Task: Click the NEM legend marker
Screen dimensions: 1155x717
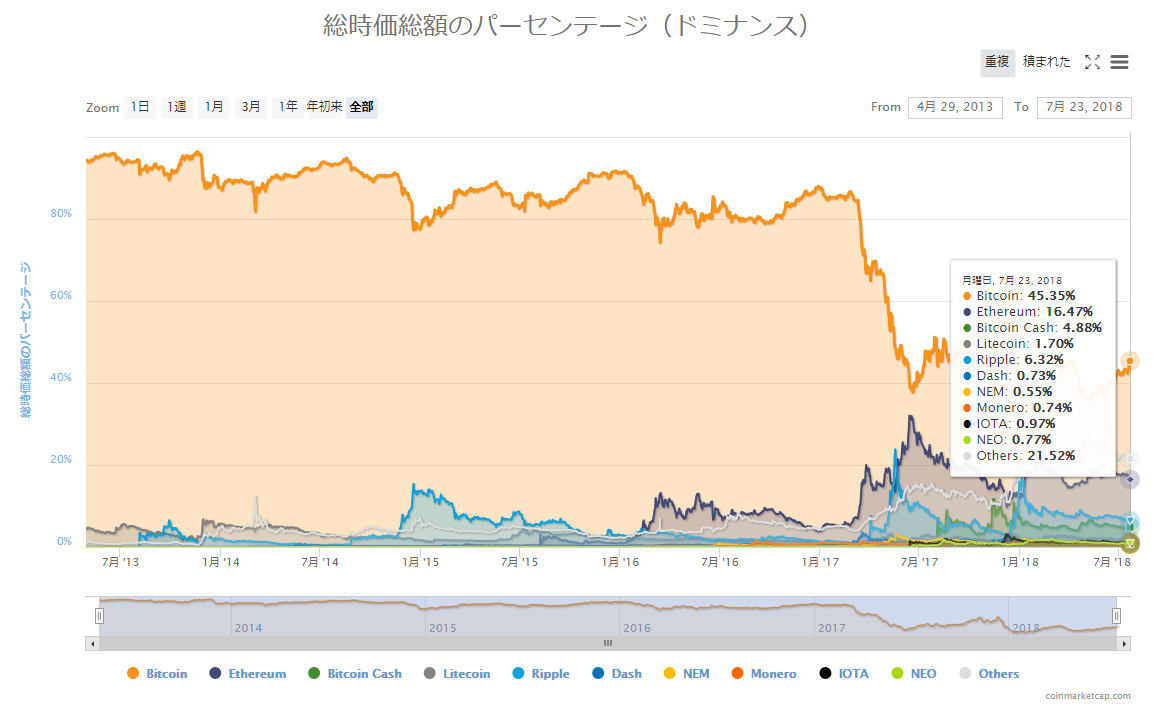Action: (x=670, y=674)
